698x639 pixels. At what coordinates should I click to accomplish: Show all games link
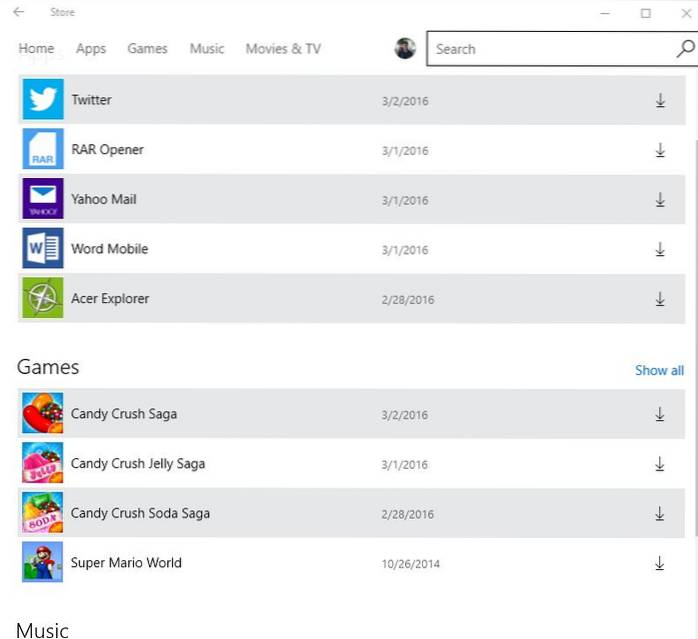[659, 370]
